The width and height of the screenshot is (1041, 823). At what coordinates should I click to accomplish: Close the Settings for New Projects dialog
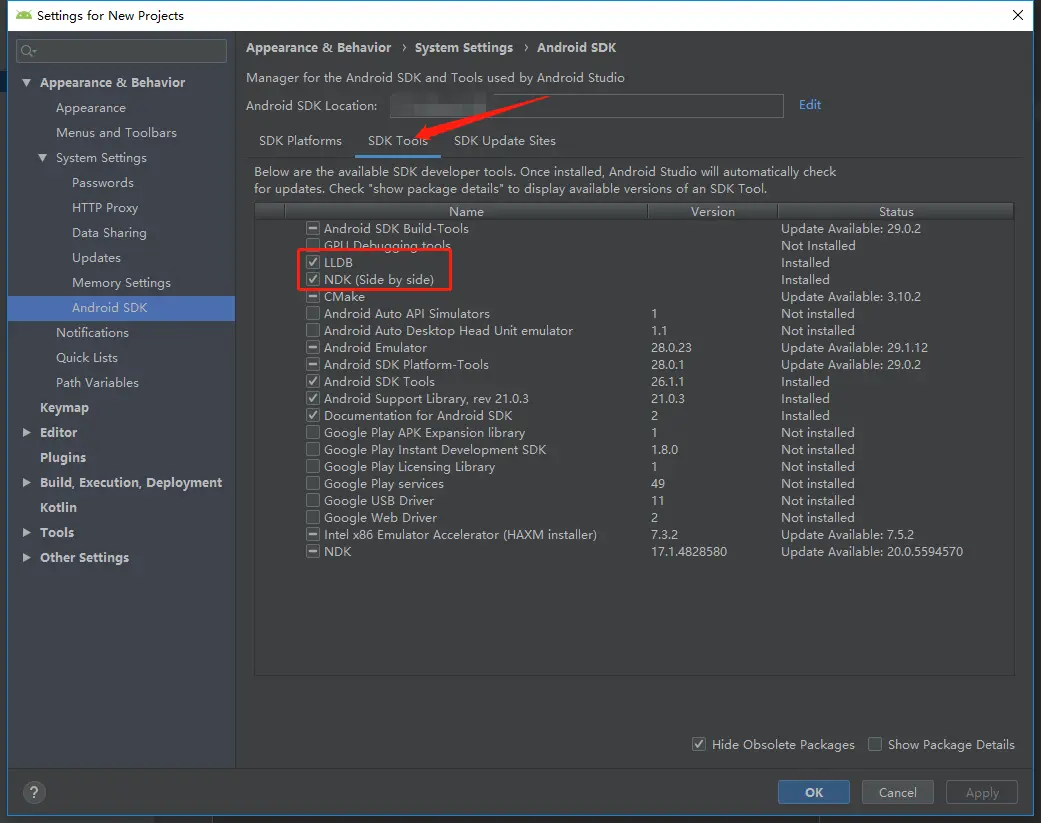tap(1017, 15)
